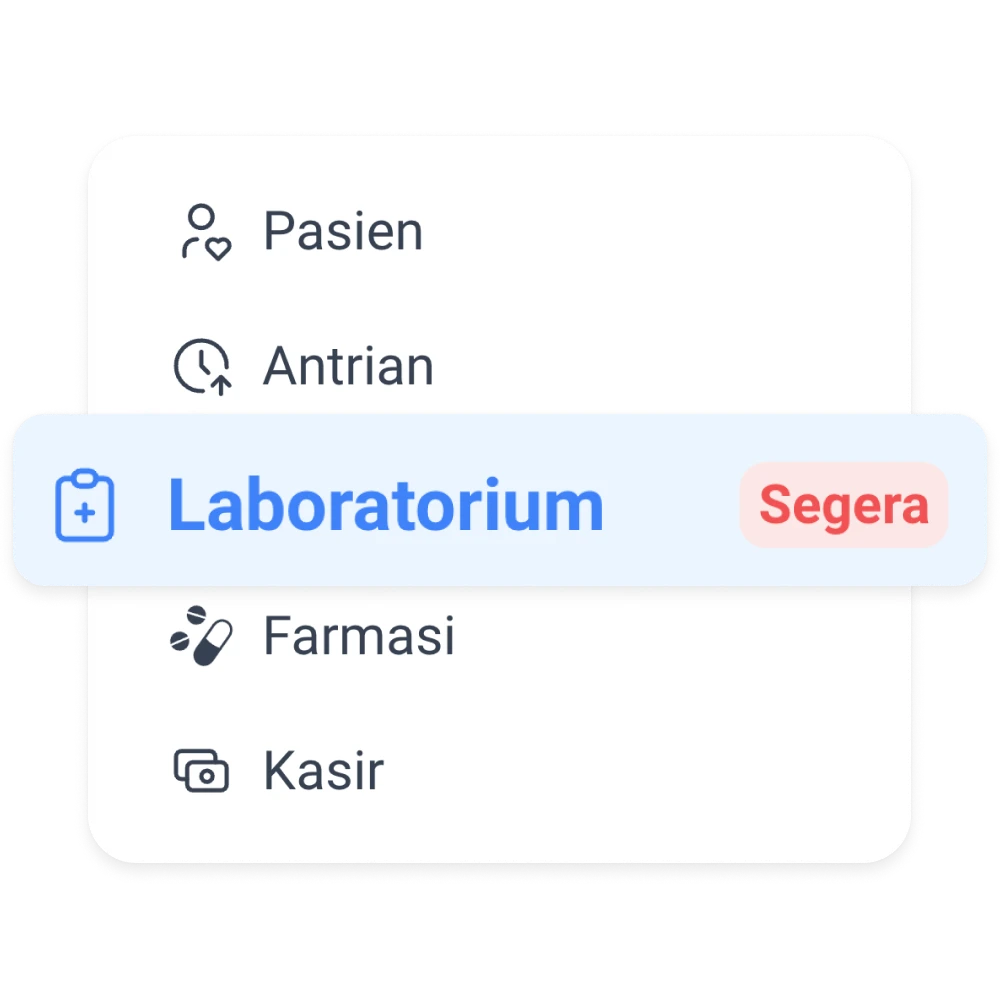Click the Antrian clock icon
Screen dimensions: 1000x1000
tap(203, 367)
